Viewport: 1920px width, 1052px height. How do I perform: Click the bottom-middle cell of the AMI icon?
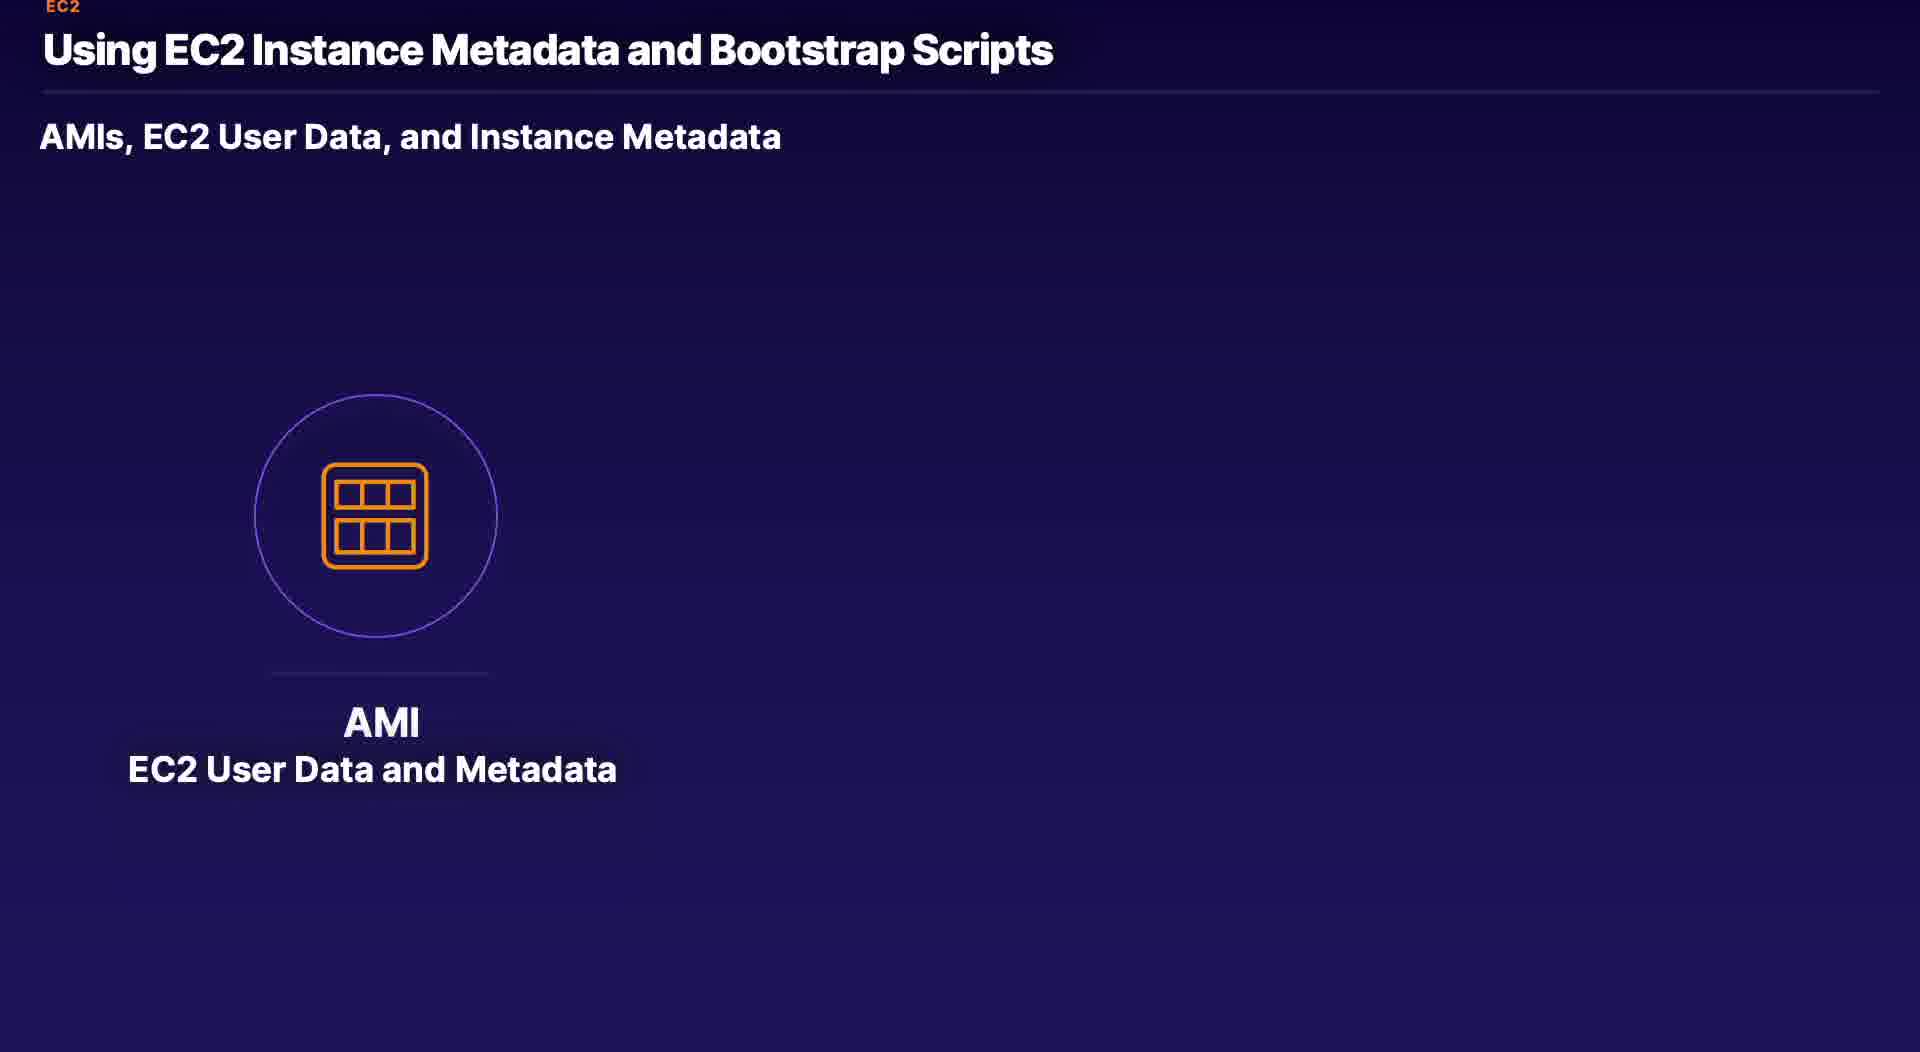[x=375, y=536]
